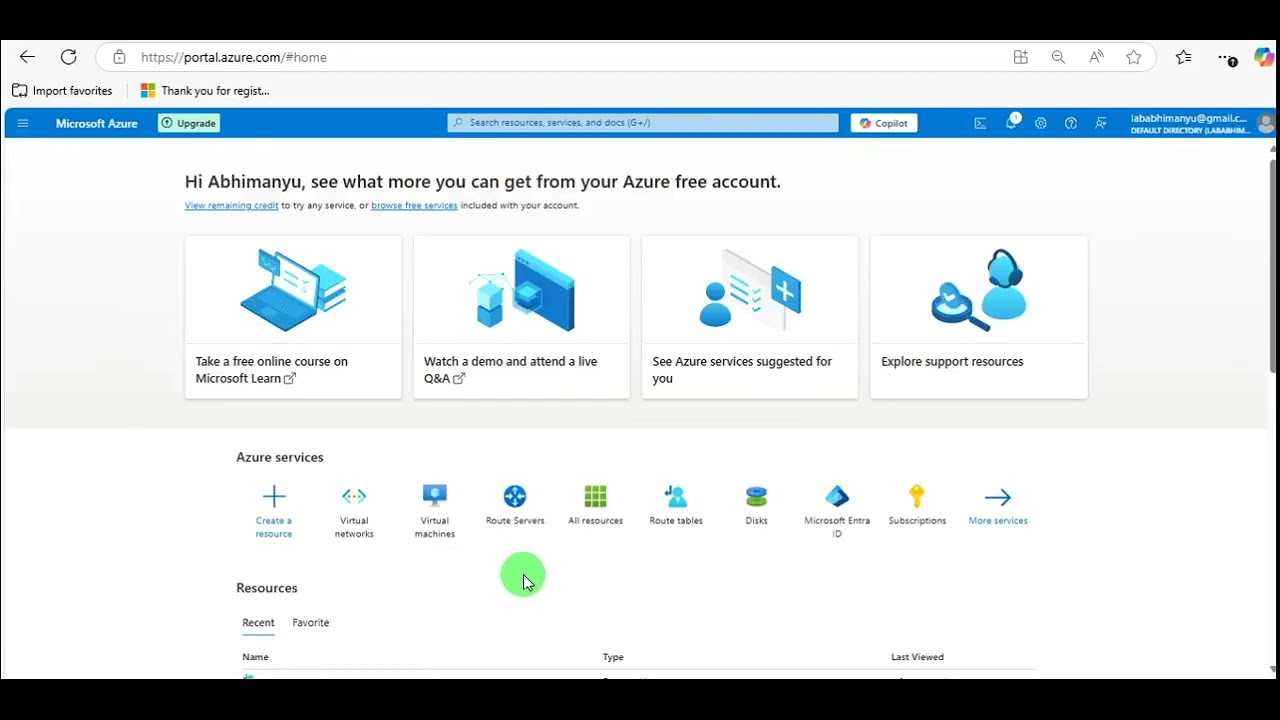Open the account profile avatar
The image size is (1280, 720).
coord(1265,123)
